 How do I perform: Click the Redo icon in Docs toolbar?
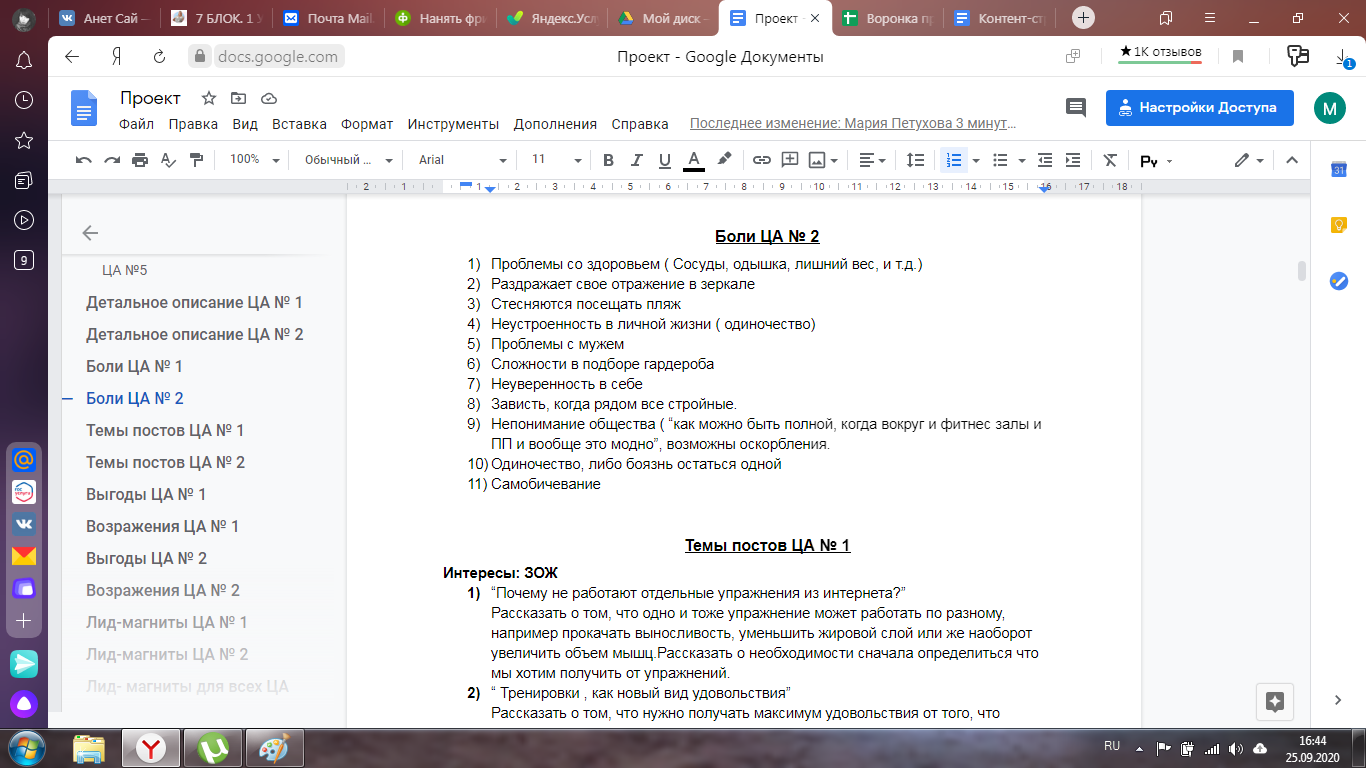tap(112, 160)
